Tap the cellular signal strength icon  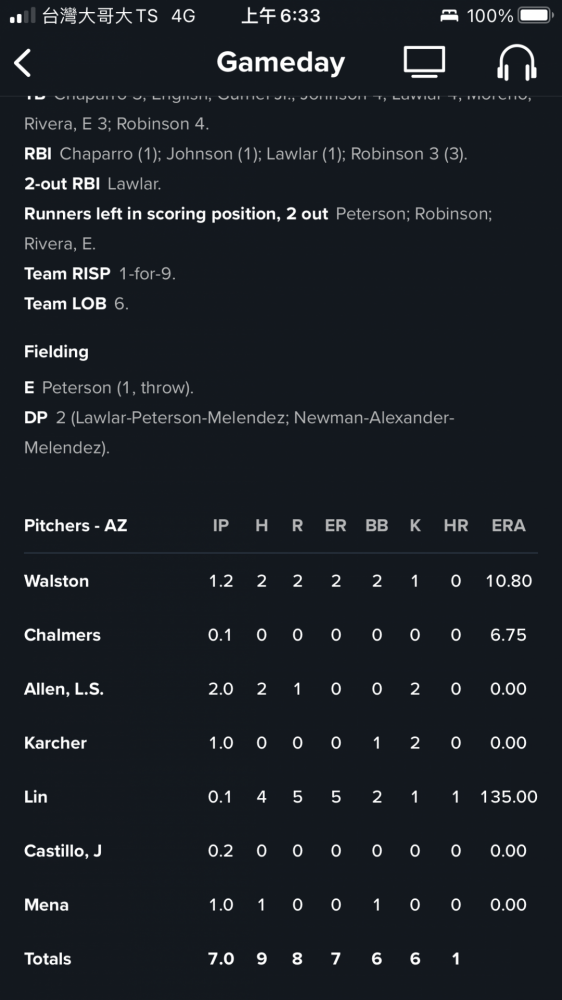coord(23,16)
